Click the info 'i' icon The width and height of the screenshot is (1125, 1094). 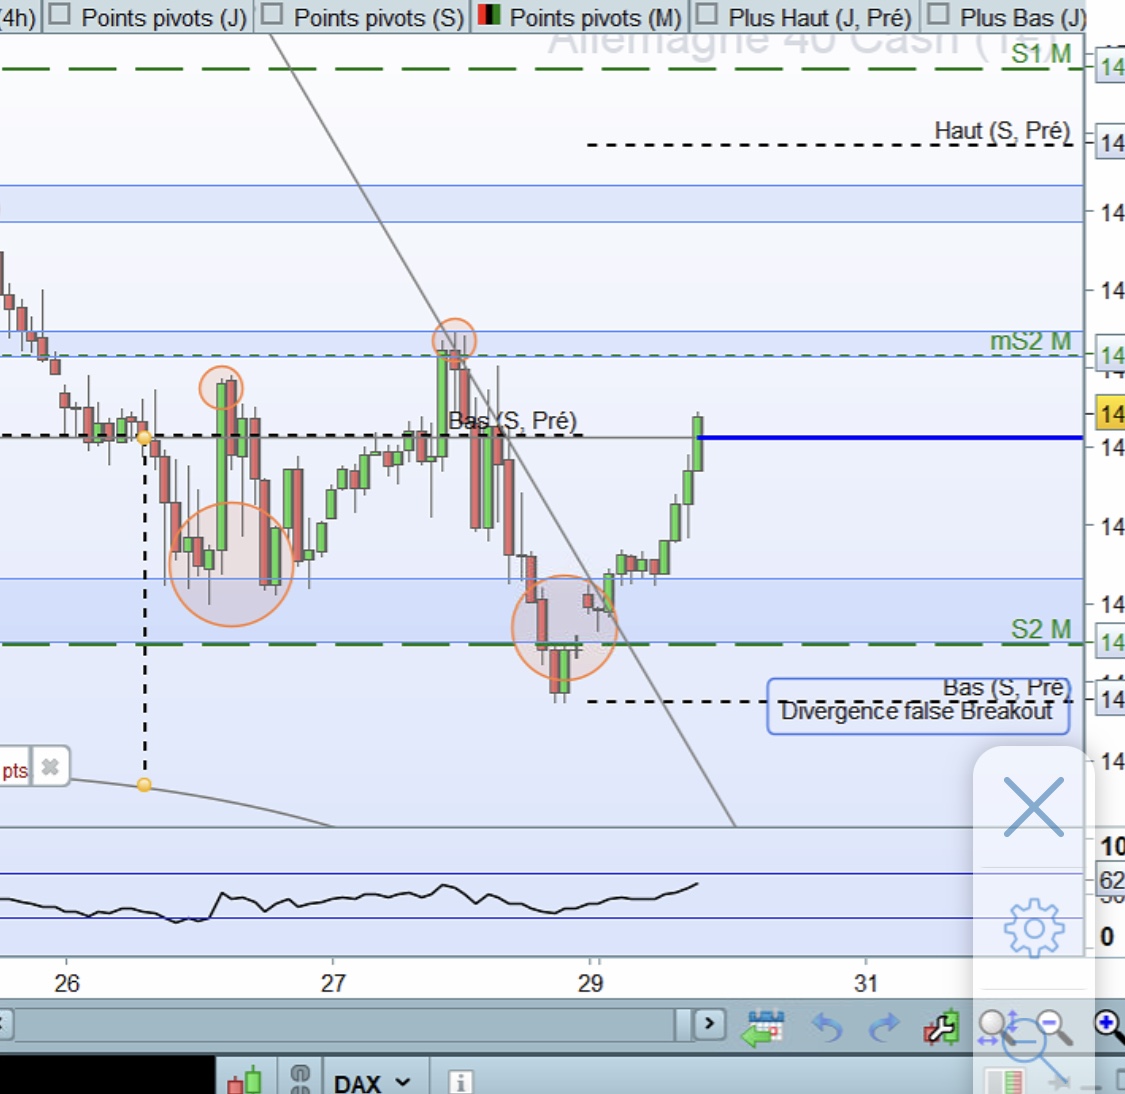pos(460,1081)
